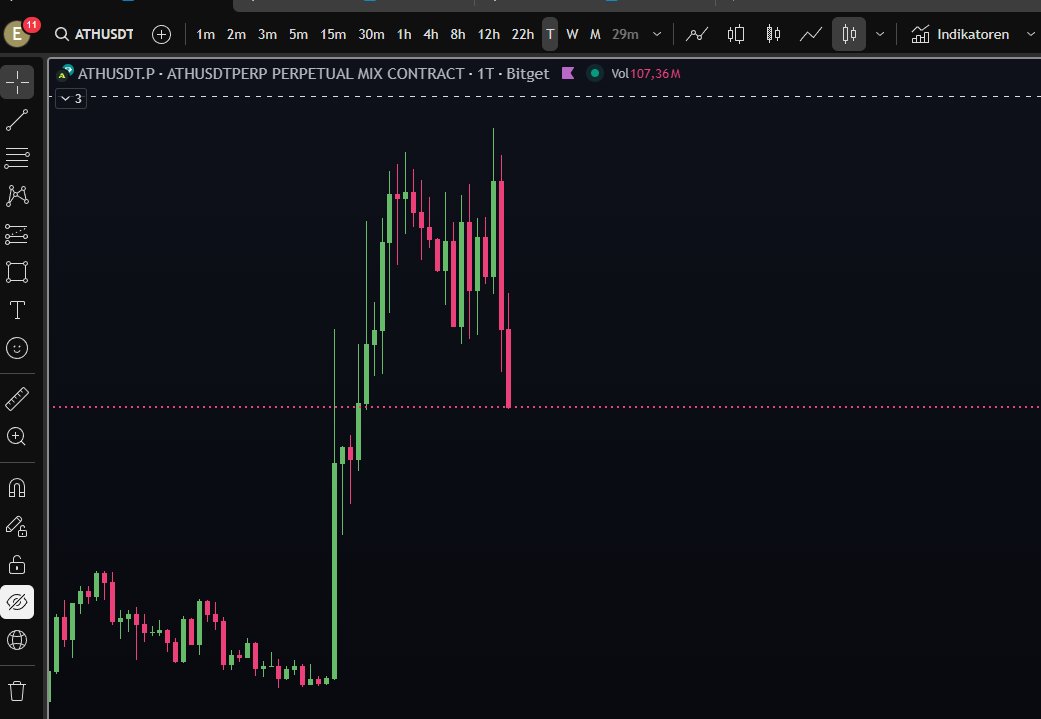Select the weekly W interval
The height and width of the screenshot is (719, 1041).
(572, 34)
